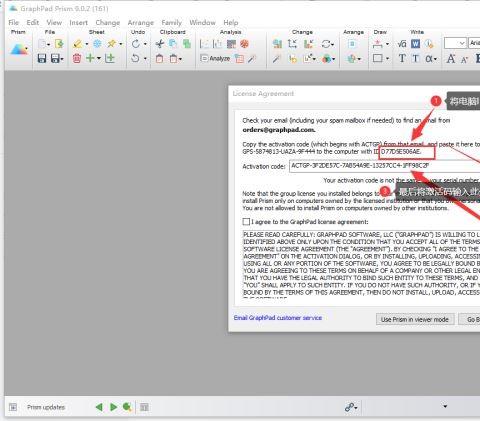Click the Duplicate sheet icon with green plus
The height and width of the screenshot is (421, 480).
click(110, 58)
